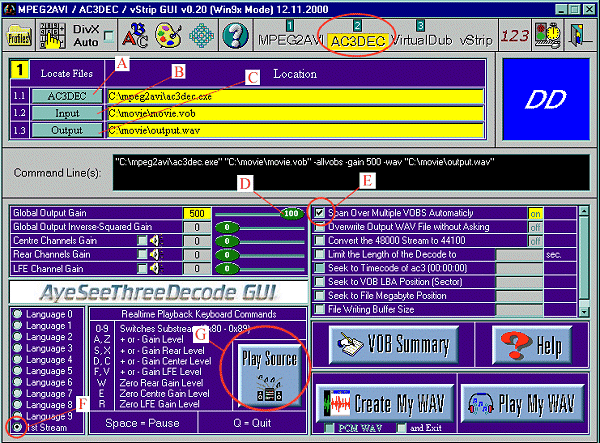Screen dimensions: 600x443
Task: Click the Command Line(s) text box
Action: (x=351, y=173)
